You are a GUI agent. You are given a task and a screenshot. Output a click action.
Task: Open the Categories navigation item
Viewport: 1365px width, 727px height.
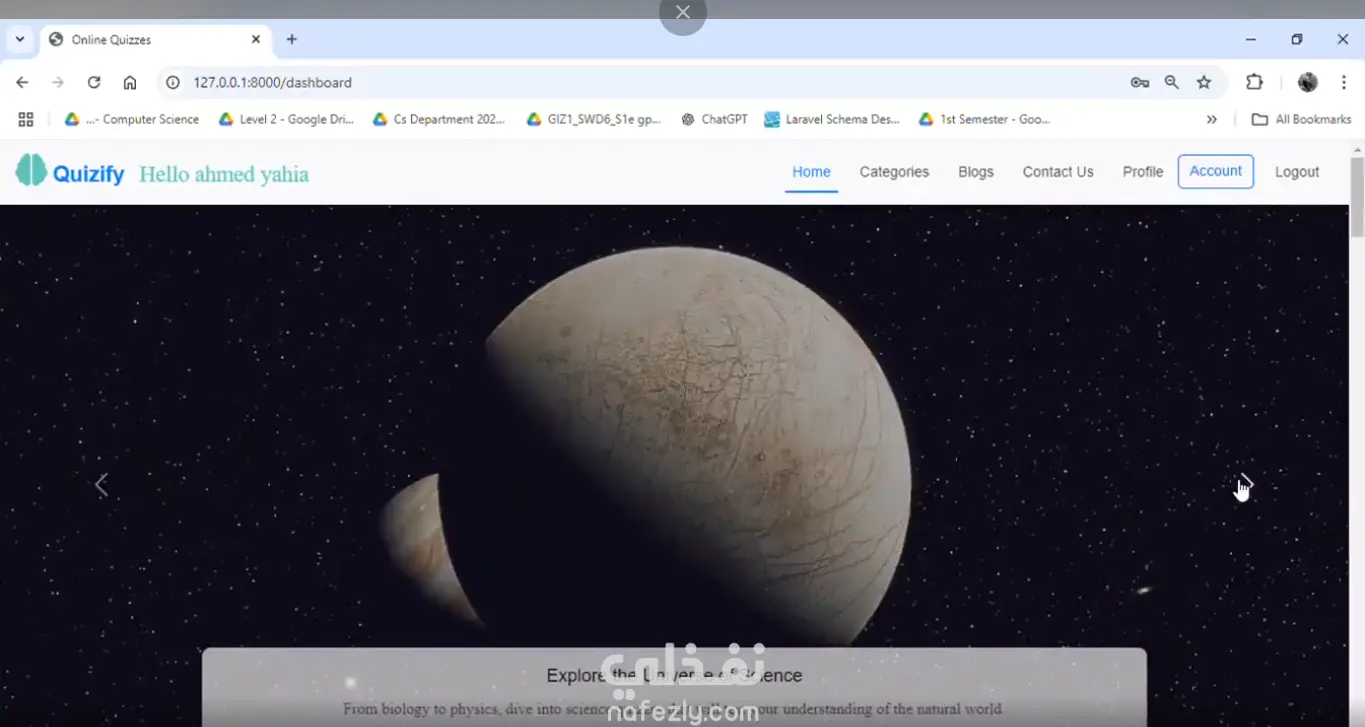click(x=894, y=172)
